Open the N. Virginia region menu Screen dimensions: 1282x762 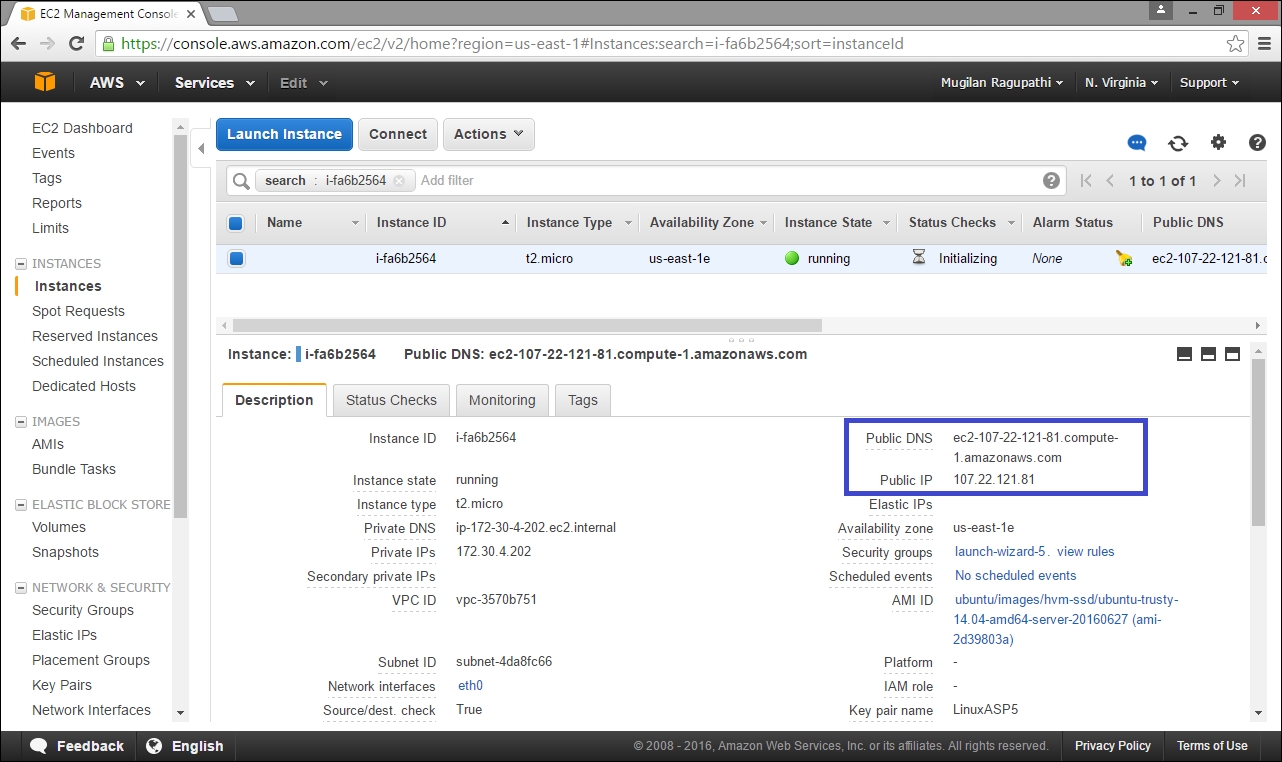(x=1121, y=83)
